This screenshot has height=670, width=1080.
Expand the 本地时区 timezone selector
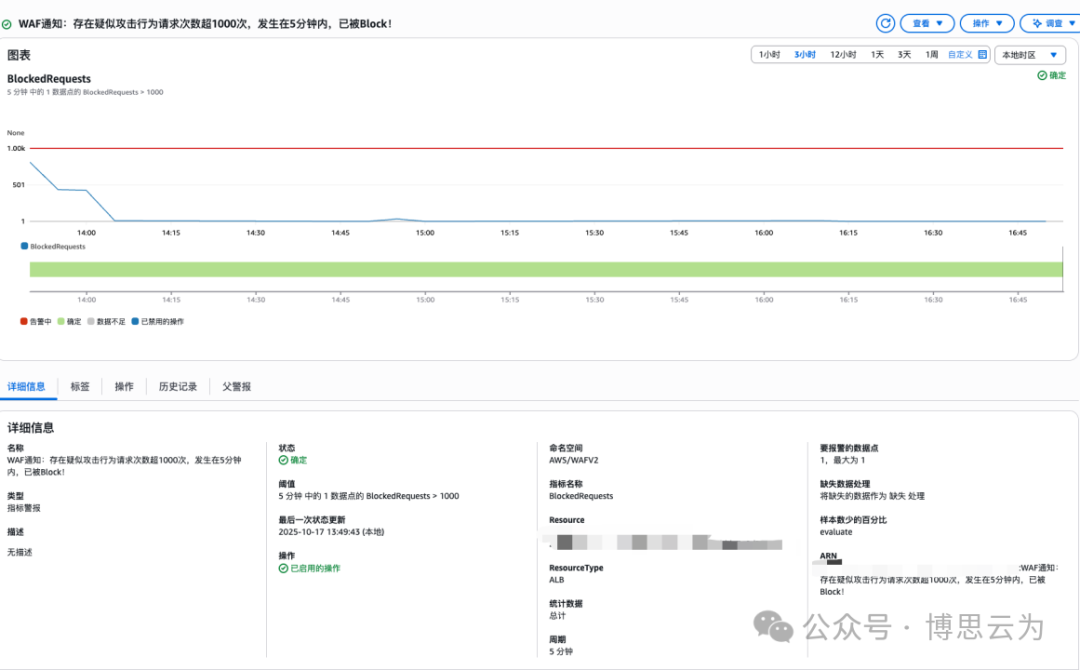(1030, 55)
